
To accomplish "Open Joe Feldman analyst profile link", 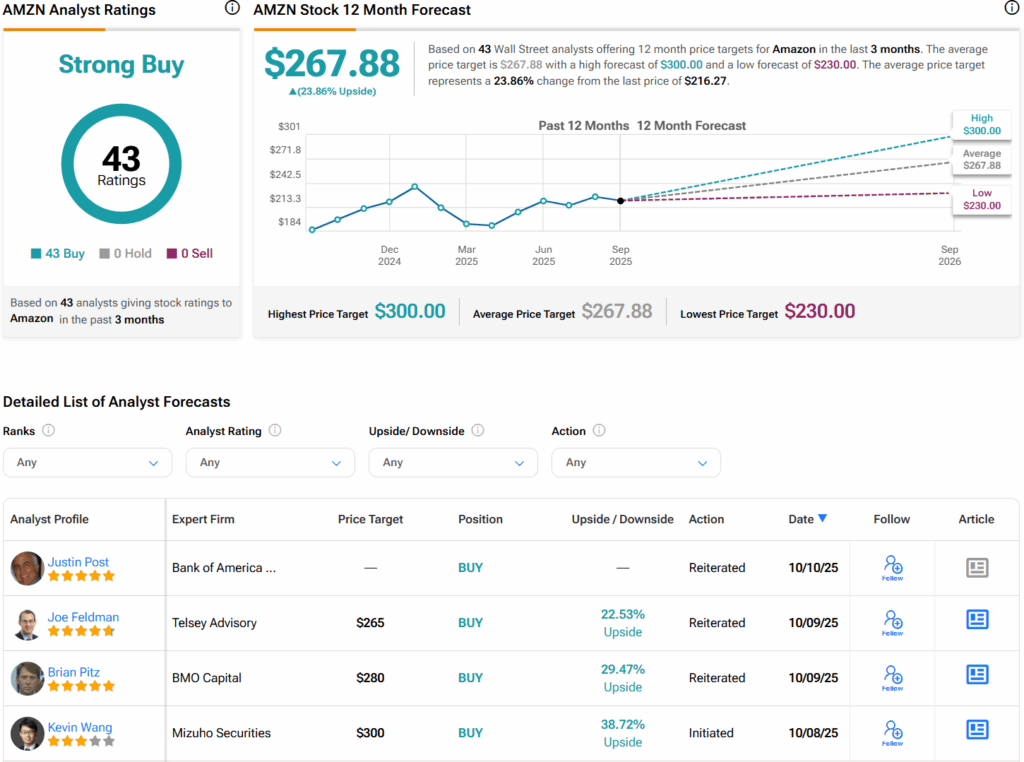I will [x=83, y=617].
